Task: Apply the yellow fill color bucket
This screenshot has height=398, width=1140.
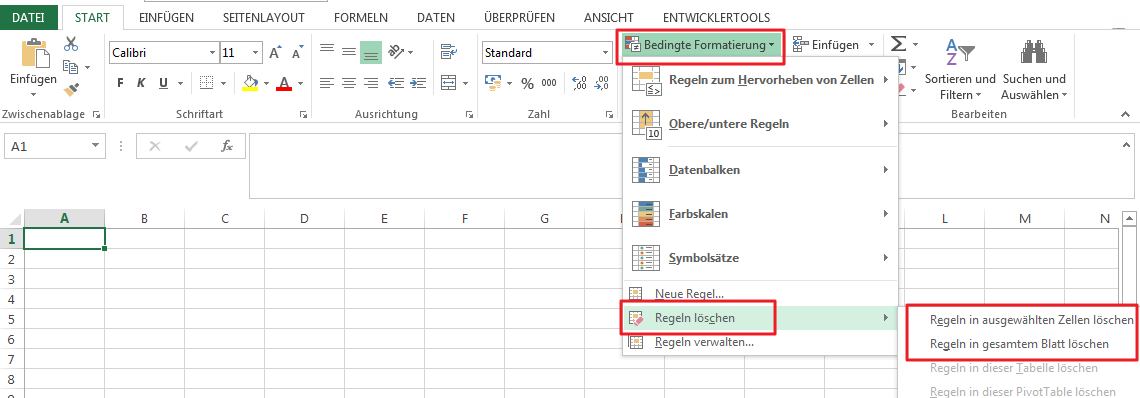Action: point(251,83)
